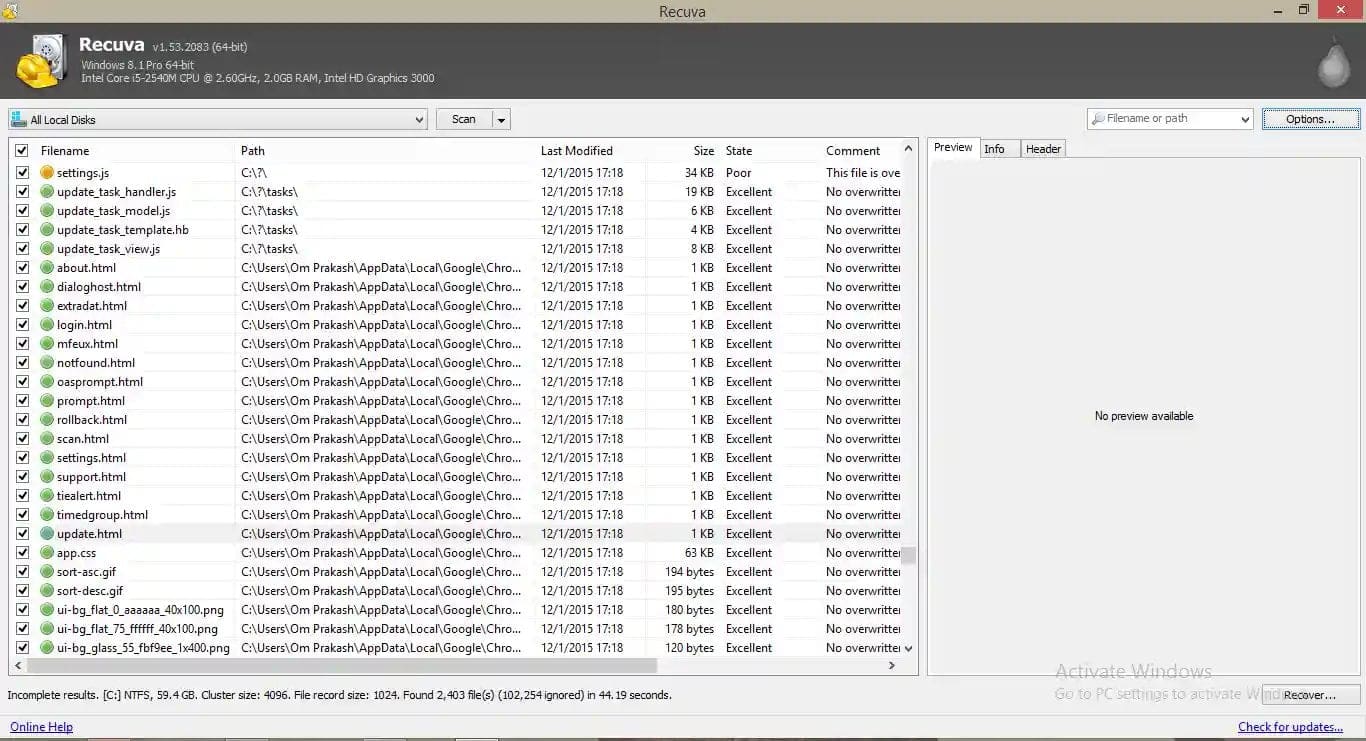Uncheck the ui-bg_flat_0_aaaaaa_40x100.png checkbox
This screenshot has width=1366, height=741.
tap(22, 610)
